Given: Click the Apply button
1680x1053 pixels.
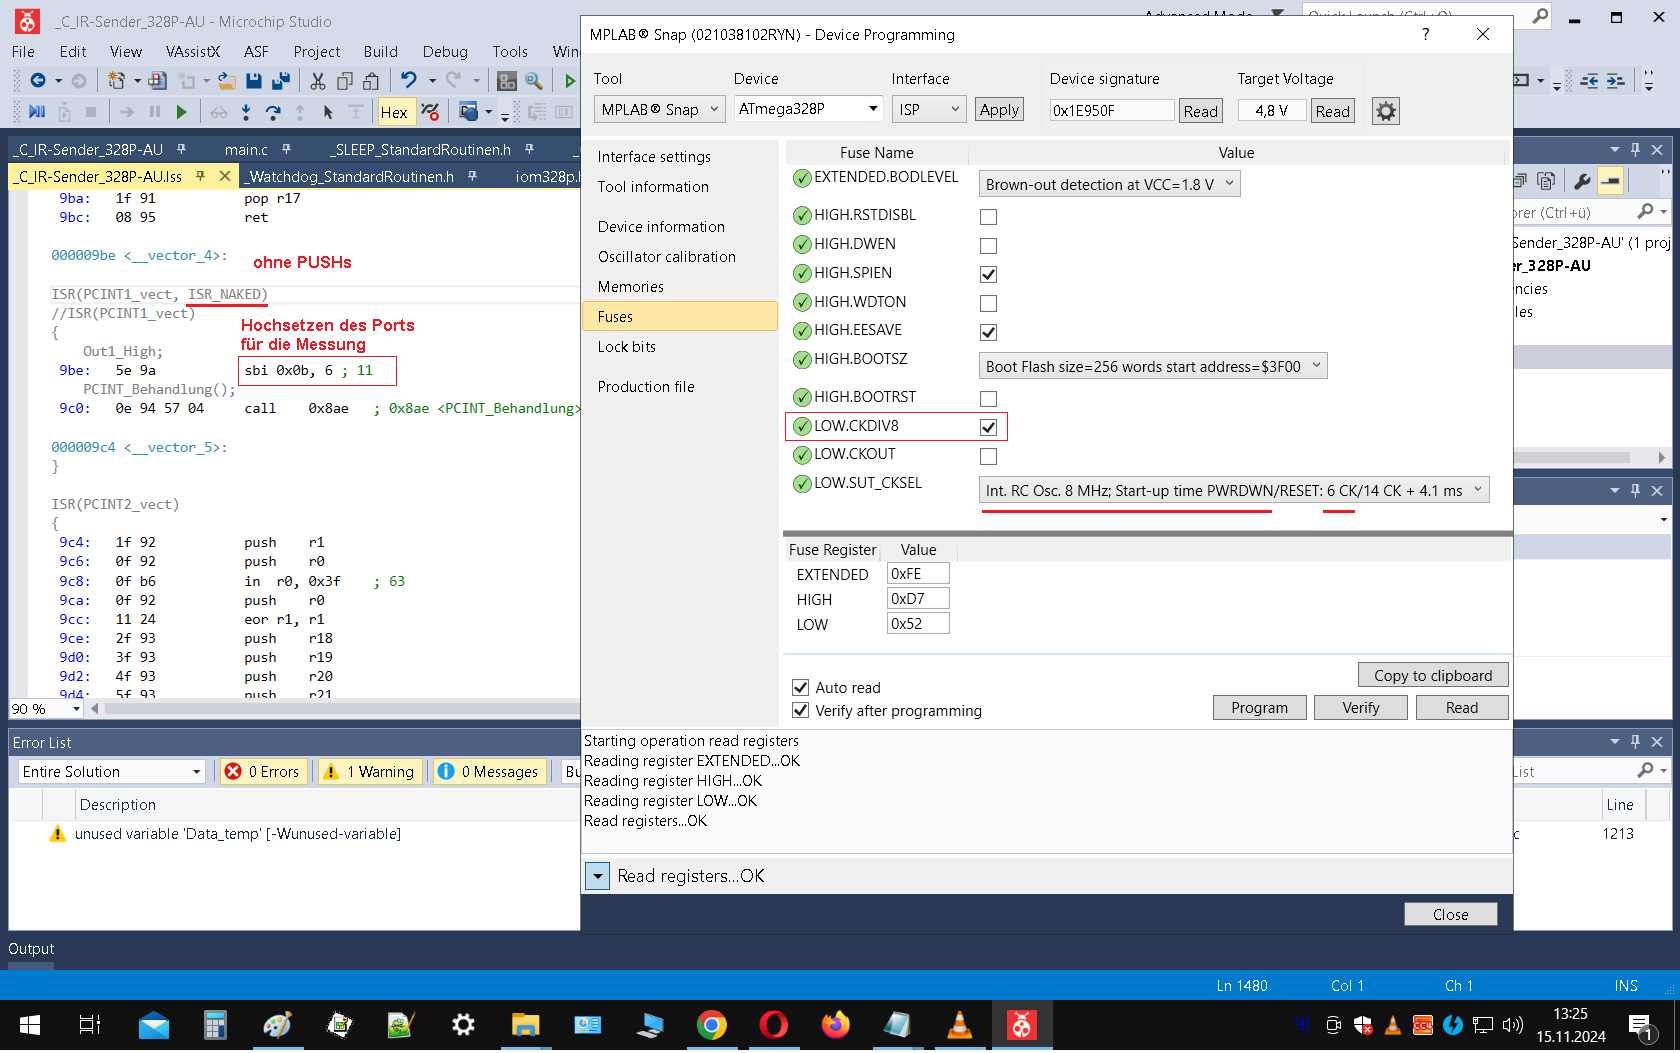Looking at the screenshot, I should tap(999, 109).
